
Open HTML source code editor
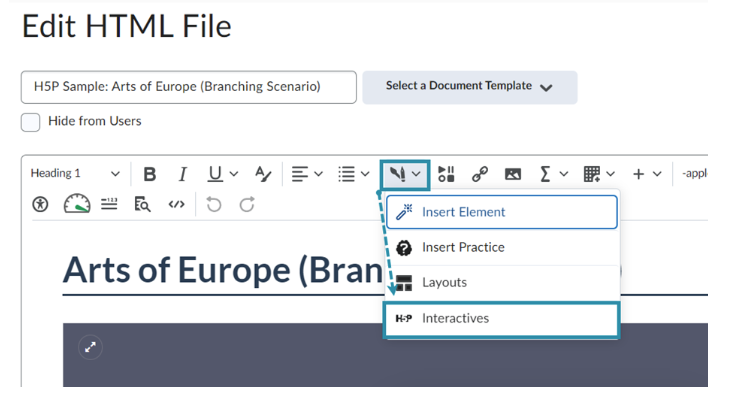(x=176, y=204)
